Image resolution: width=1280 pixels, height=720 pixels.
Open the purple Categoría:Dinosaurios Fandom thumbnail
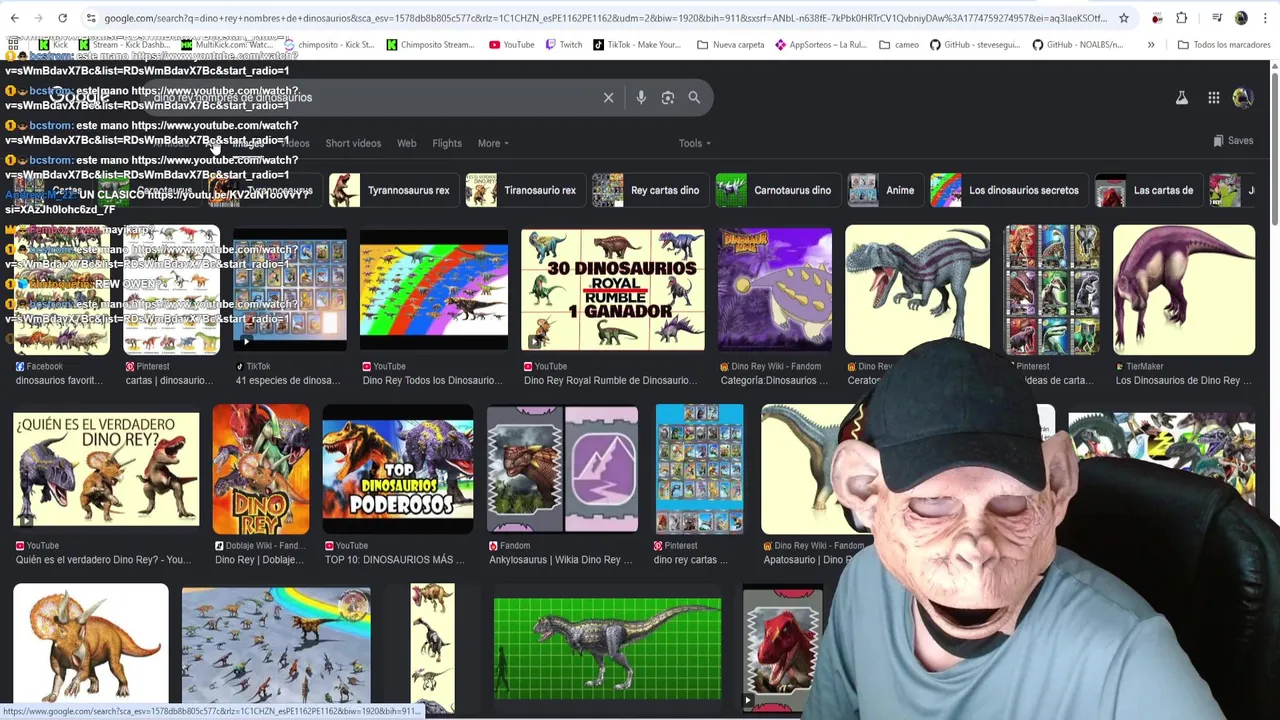coord(775,290)
